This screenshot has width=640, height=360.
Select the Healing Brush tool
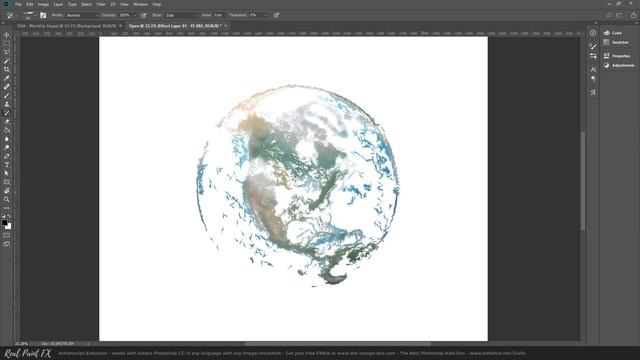pos(7,87)
